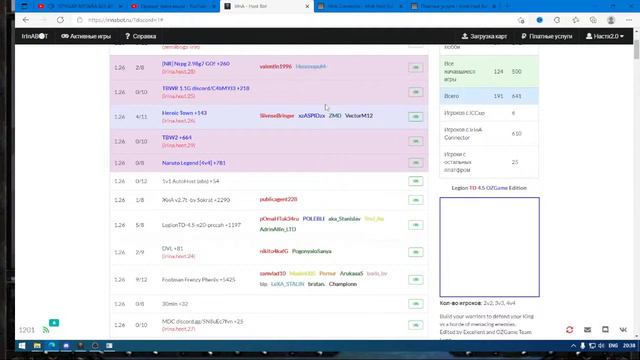Select player aka_Stanislav in LegionTD row
The width and height of the screenshot is (640, 360).
click(x=344, y=219)
